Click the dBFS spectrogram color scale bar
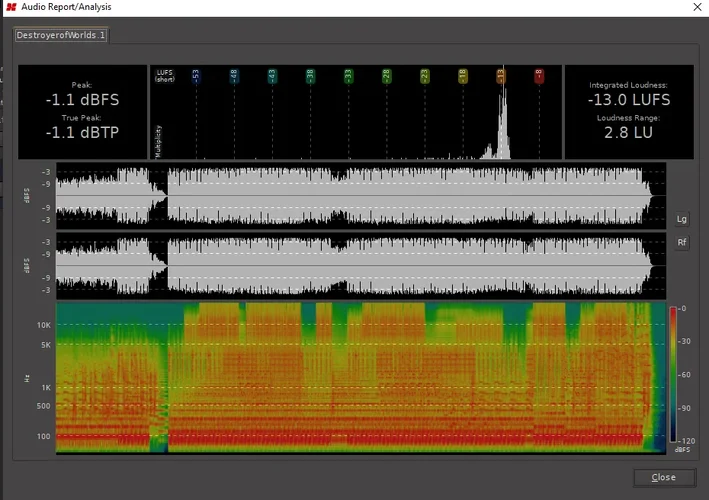Viewport: 709px width, 500px height. [673, 375]
